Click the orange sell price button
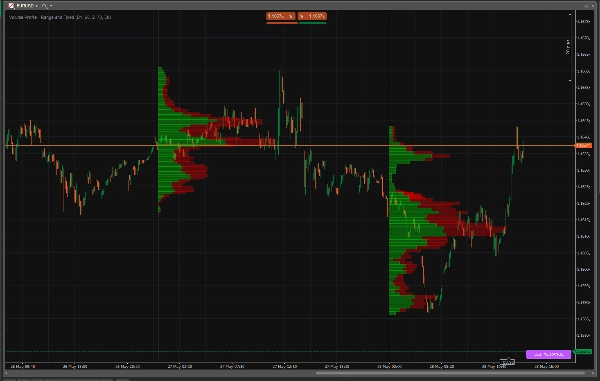600x381 pixels. click(281, 16)
